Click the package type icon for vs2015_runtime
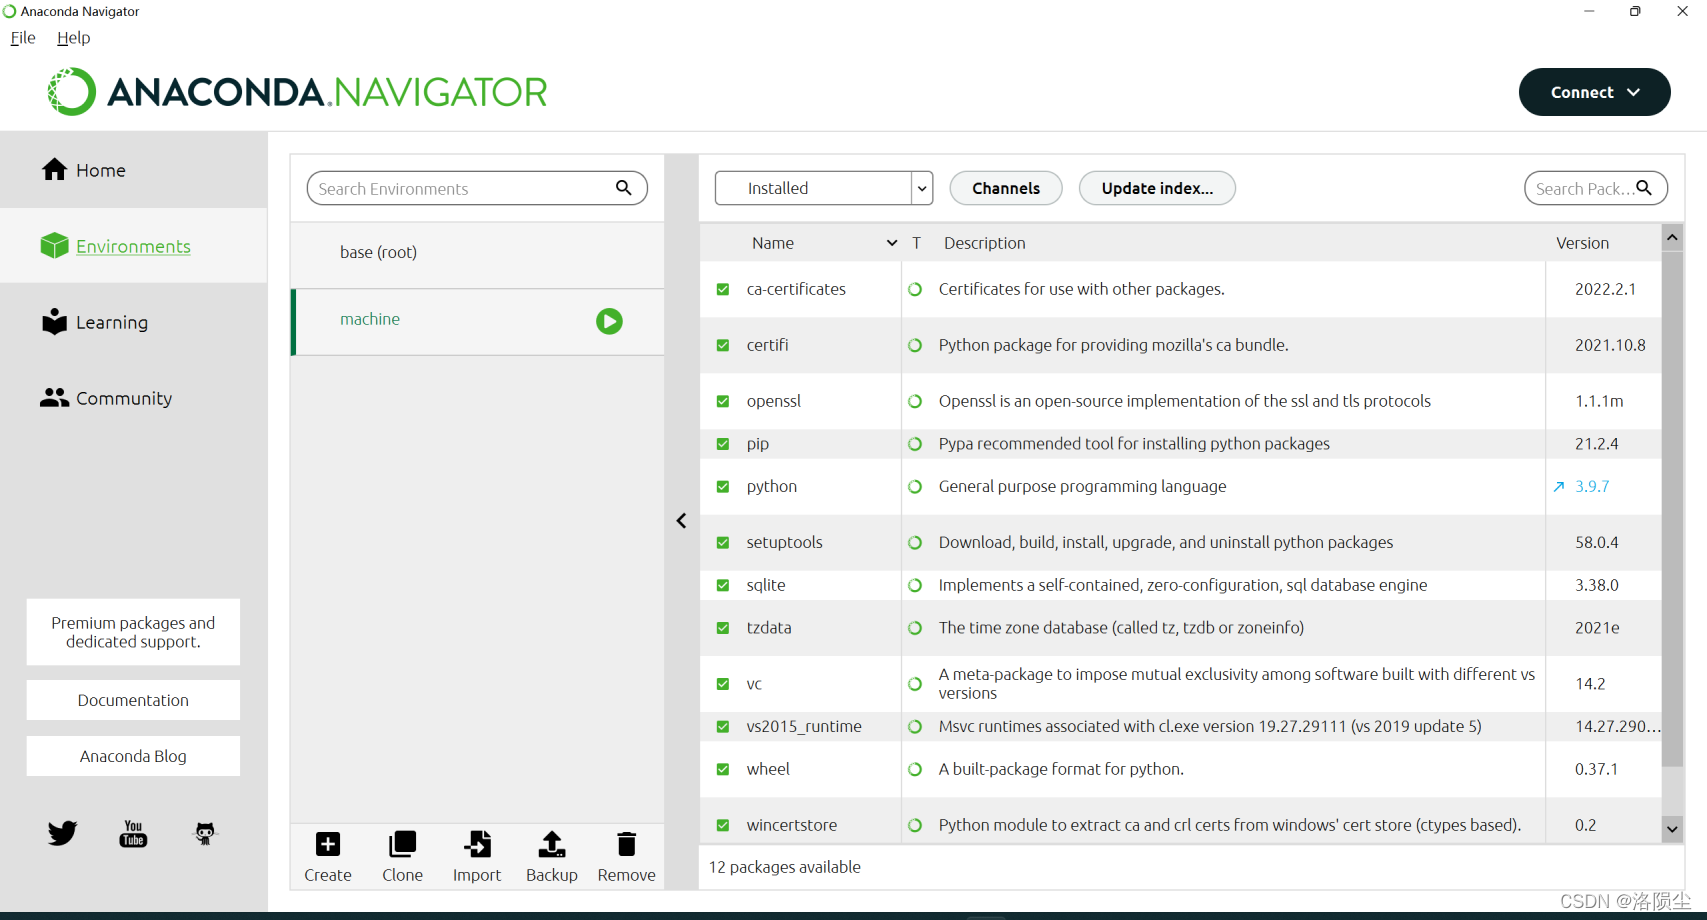The image size is (1707, 920). [x=915, y=727]
